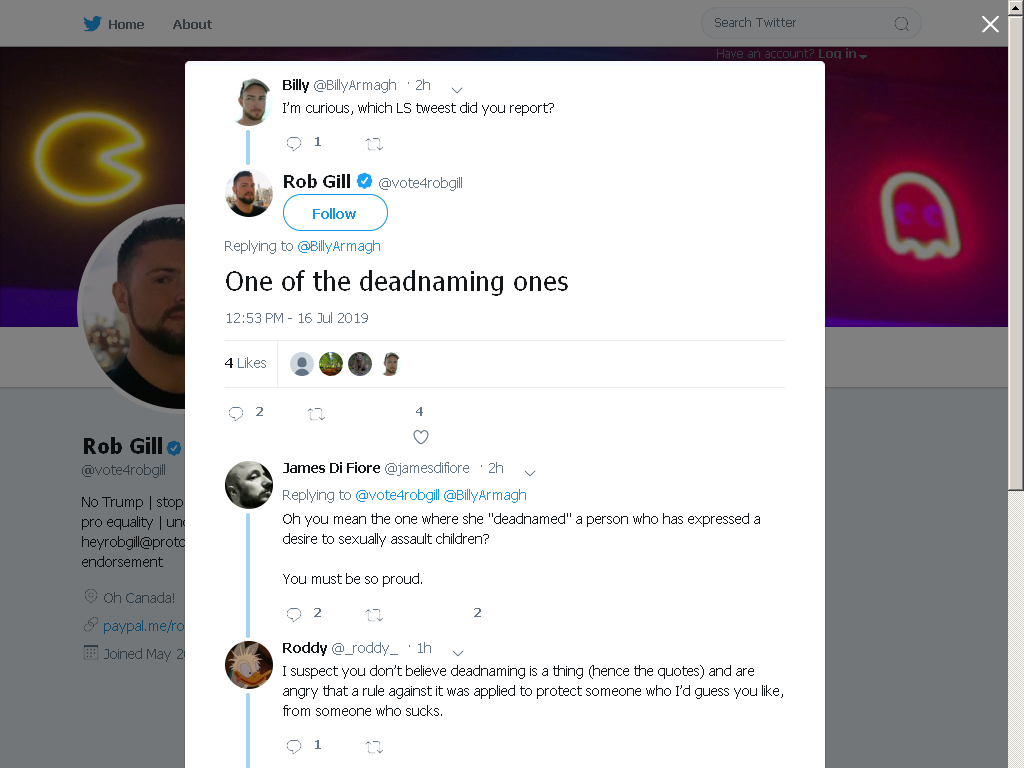Open the Log in dropdown
This screenshot has width=1024, height=768.
(x=842, y=54)
